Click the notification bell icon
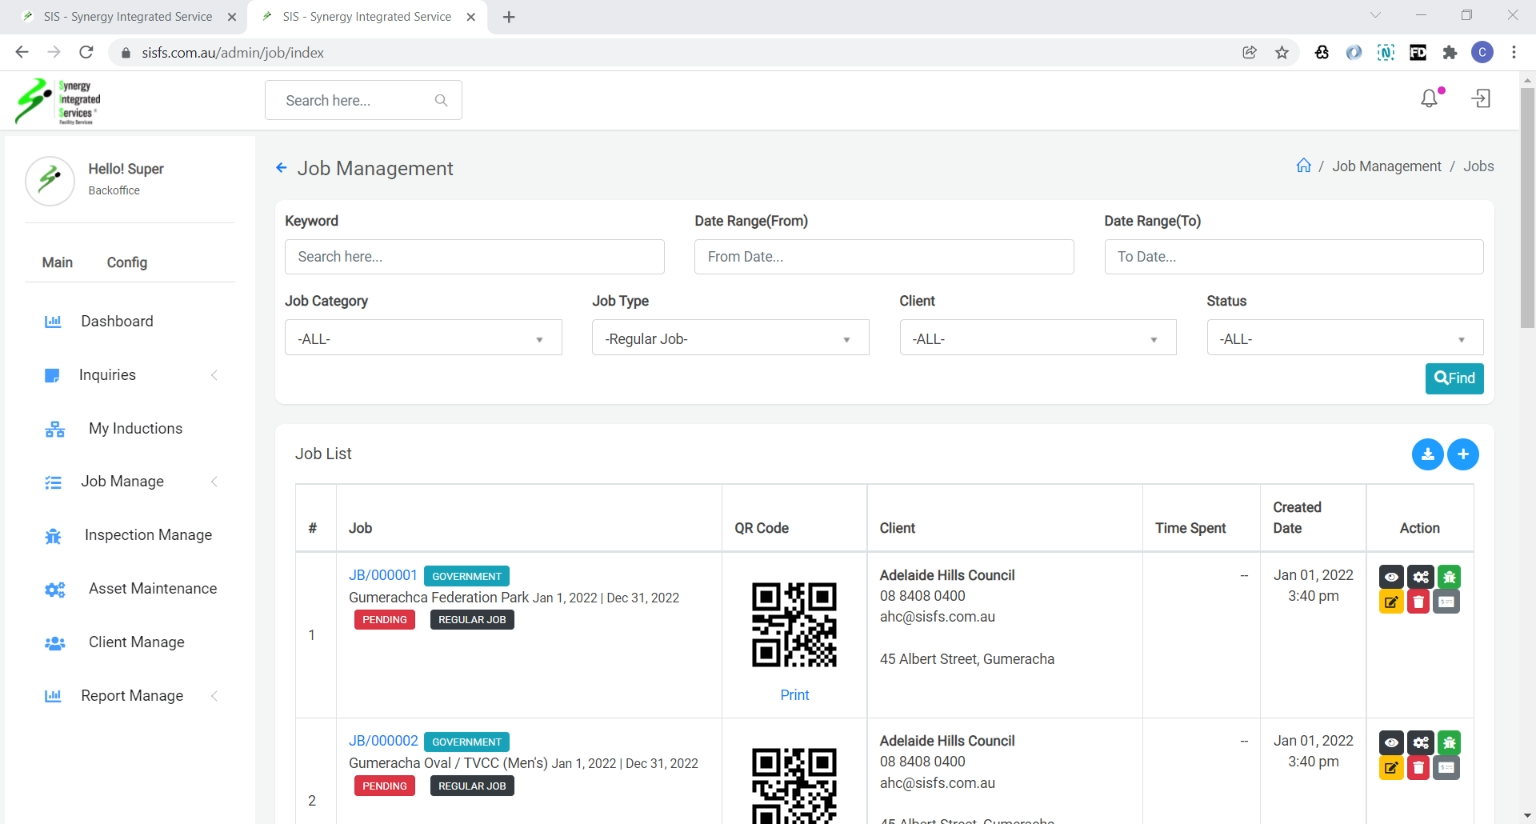This screenshot has height=824, width=1536. click(1430, 98)
